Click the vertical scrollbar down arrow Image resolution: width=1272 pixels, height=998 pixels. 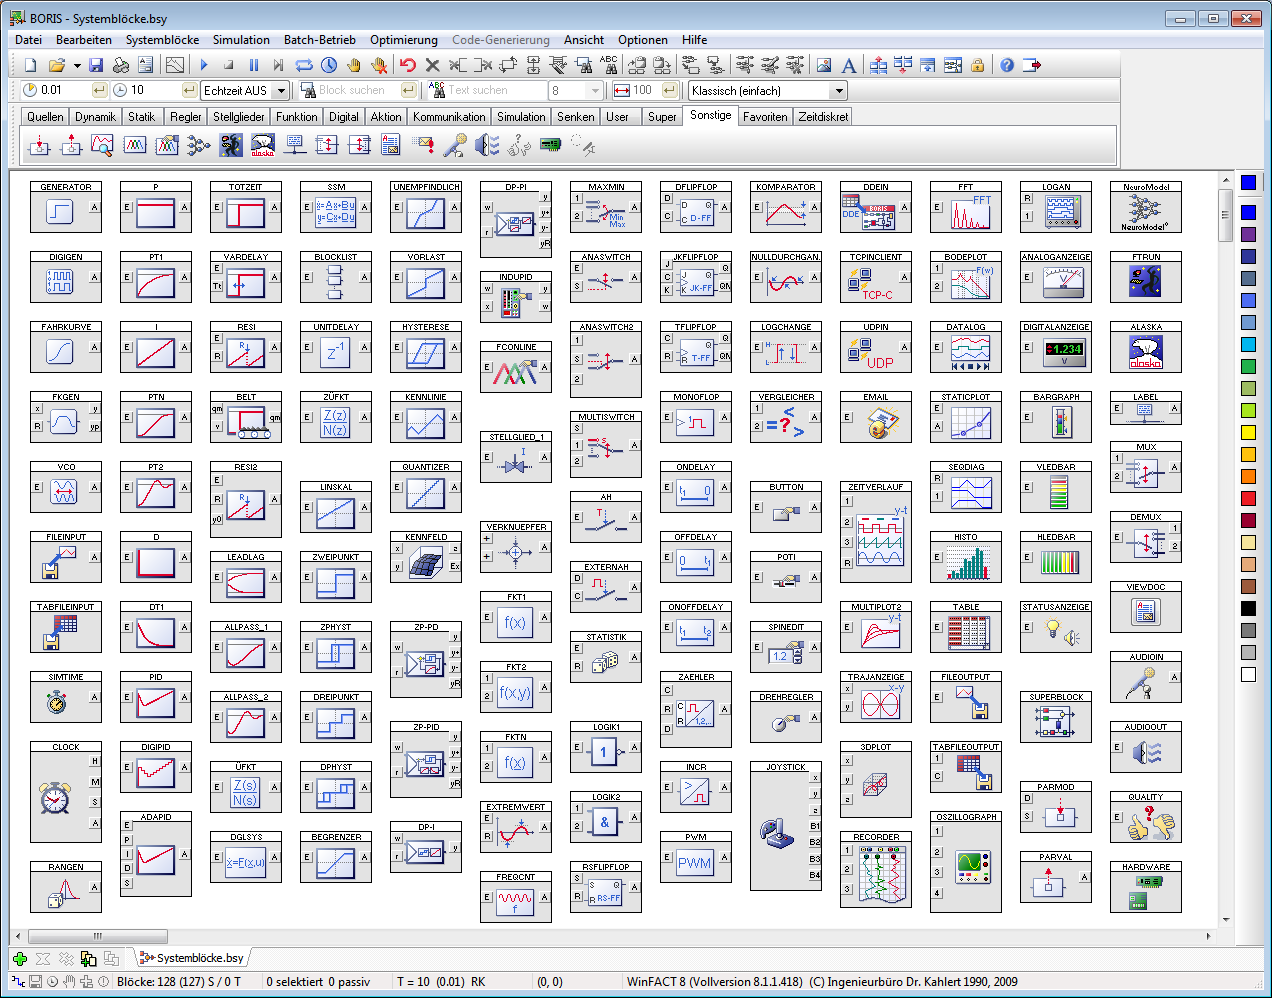tap(1226, 920)
